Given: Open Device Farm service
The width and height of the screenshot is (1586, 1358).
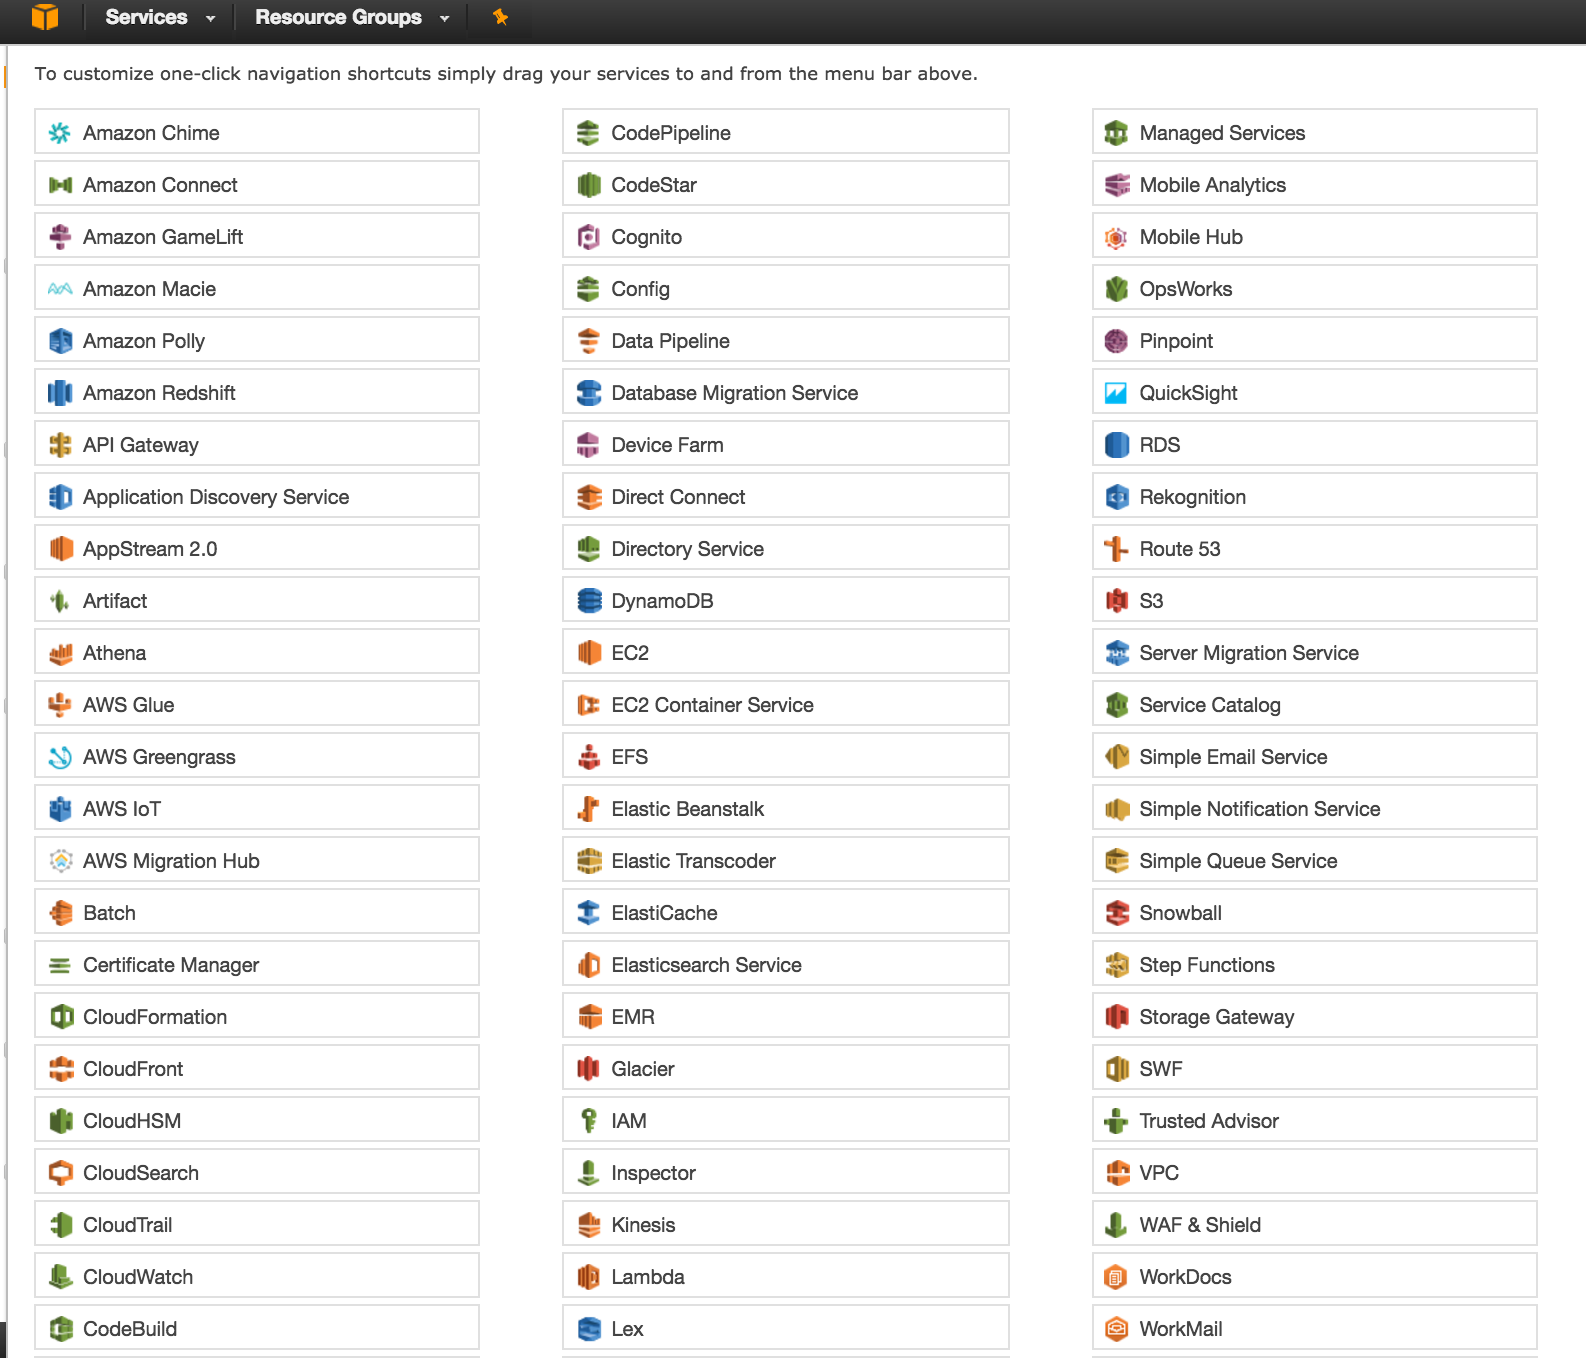Looking at the screenshot, I should pos(786,443).
